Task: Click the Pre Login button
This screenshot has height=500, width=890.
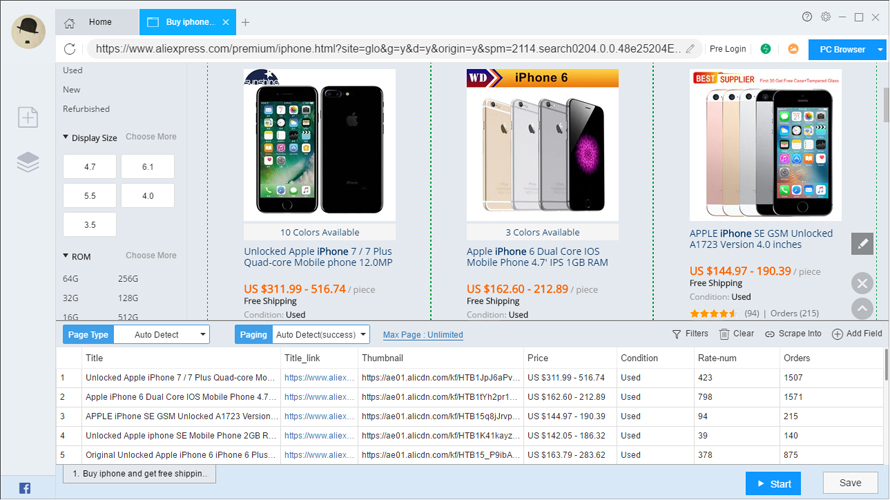Action: 728,49
